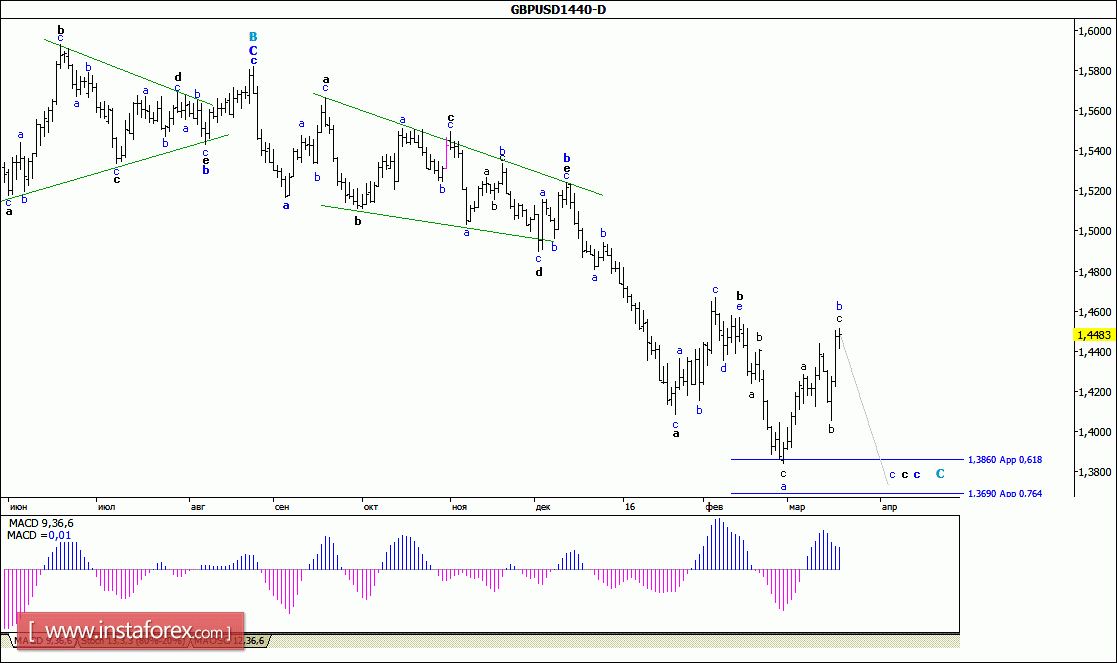This screenshot has width=1117, height=663.
Task: Open the MAOSC 12,36,6 indicator tab
Action: pos(229,641)
